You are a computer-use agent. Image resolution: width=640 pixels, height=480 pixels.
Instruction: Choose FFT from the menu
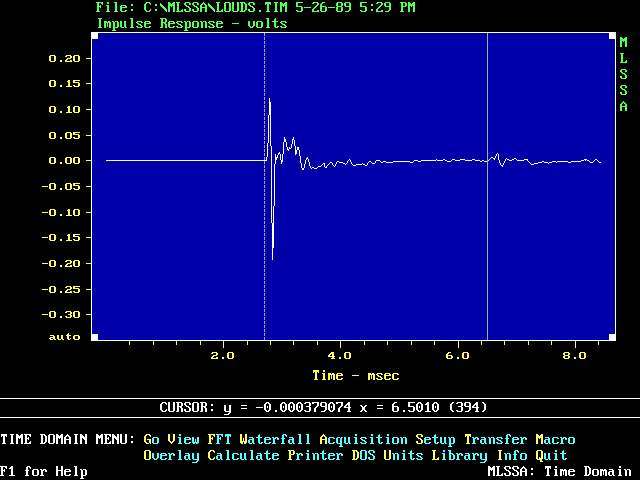click(220, 440)
